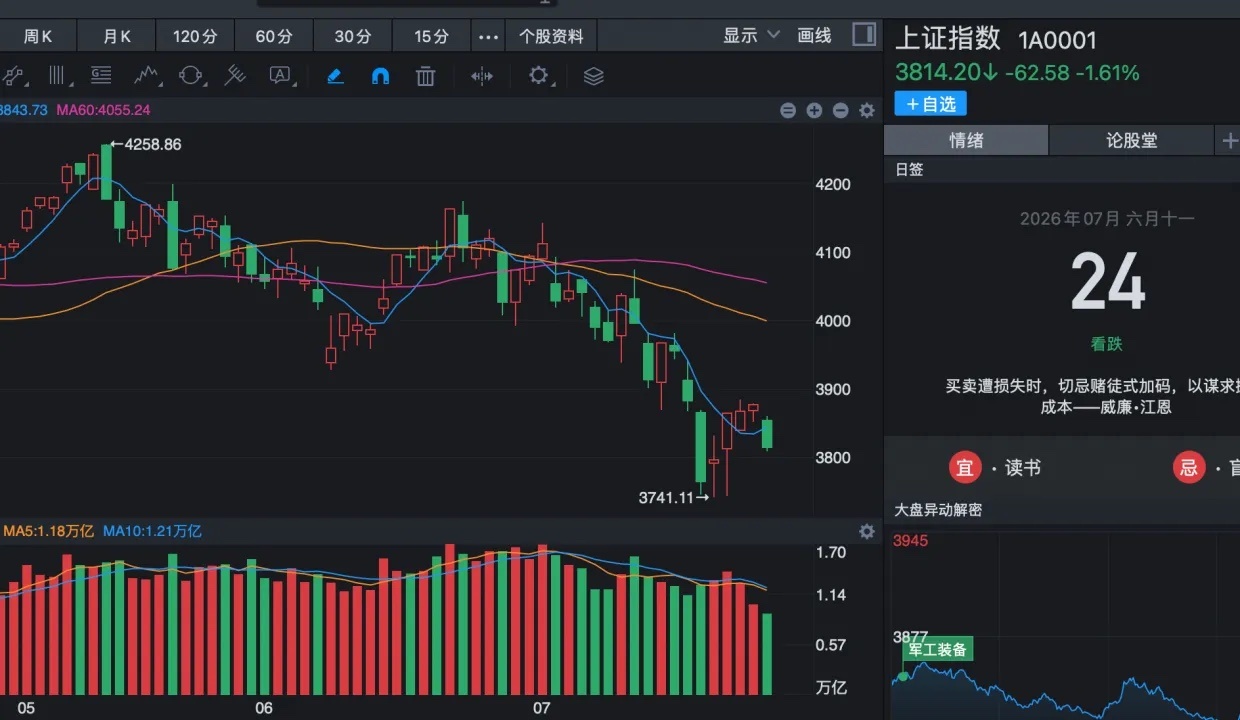Click the stacked layers icon
The image size is (1240, 720).
point(593,76)
